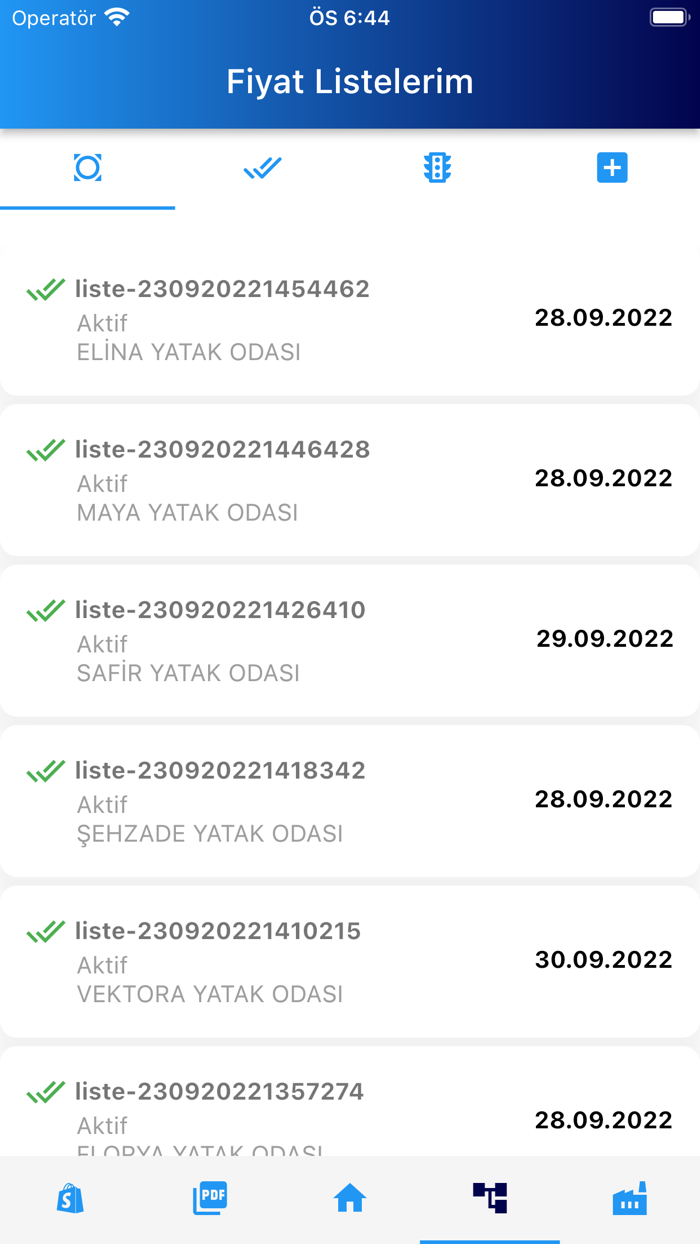Tap the PDF documents icon in bottom navigation

[x=210, y=1198]
